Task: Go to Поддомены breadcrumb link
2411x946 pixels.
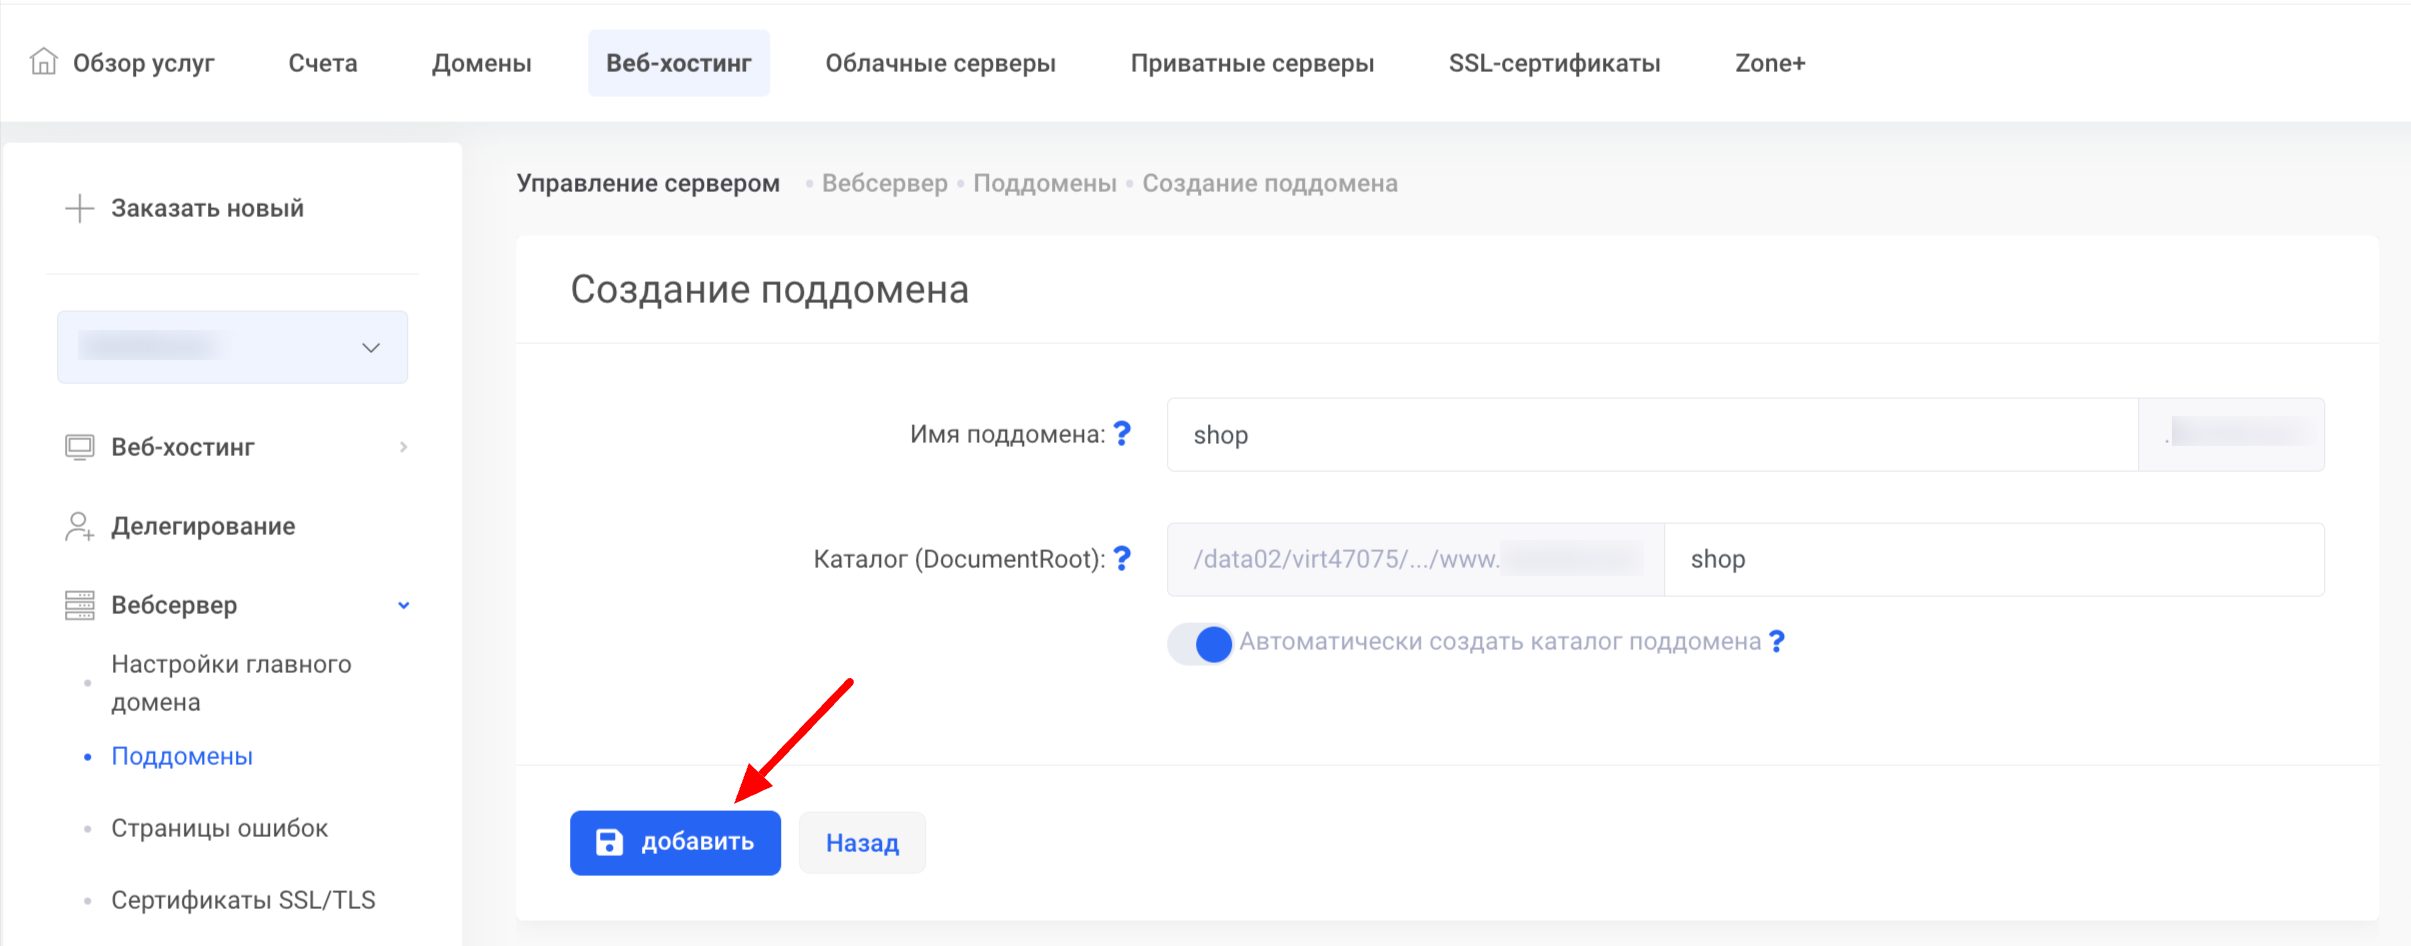Action: coord(1044,183)
